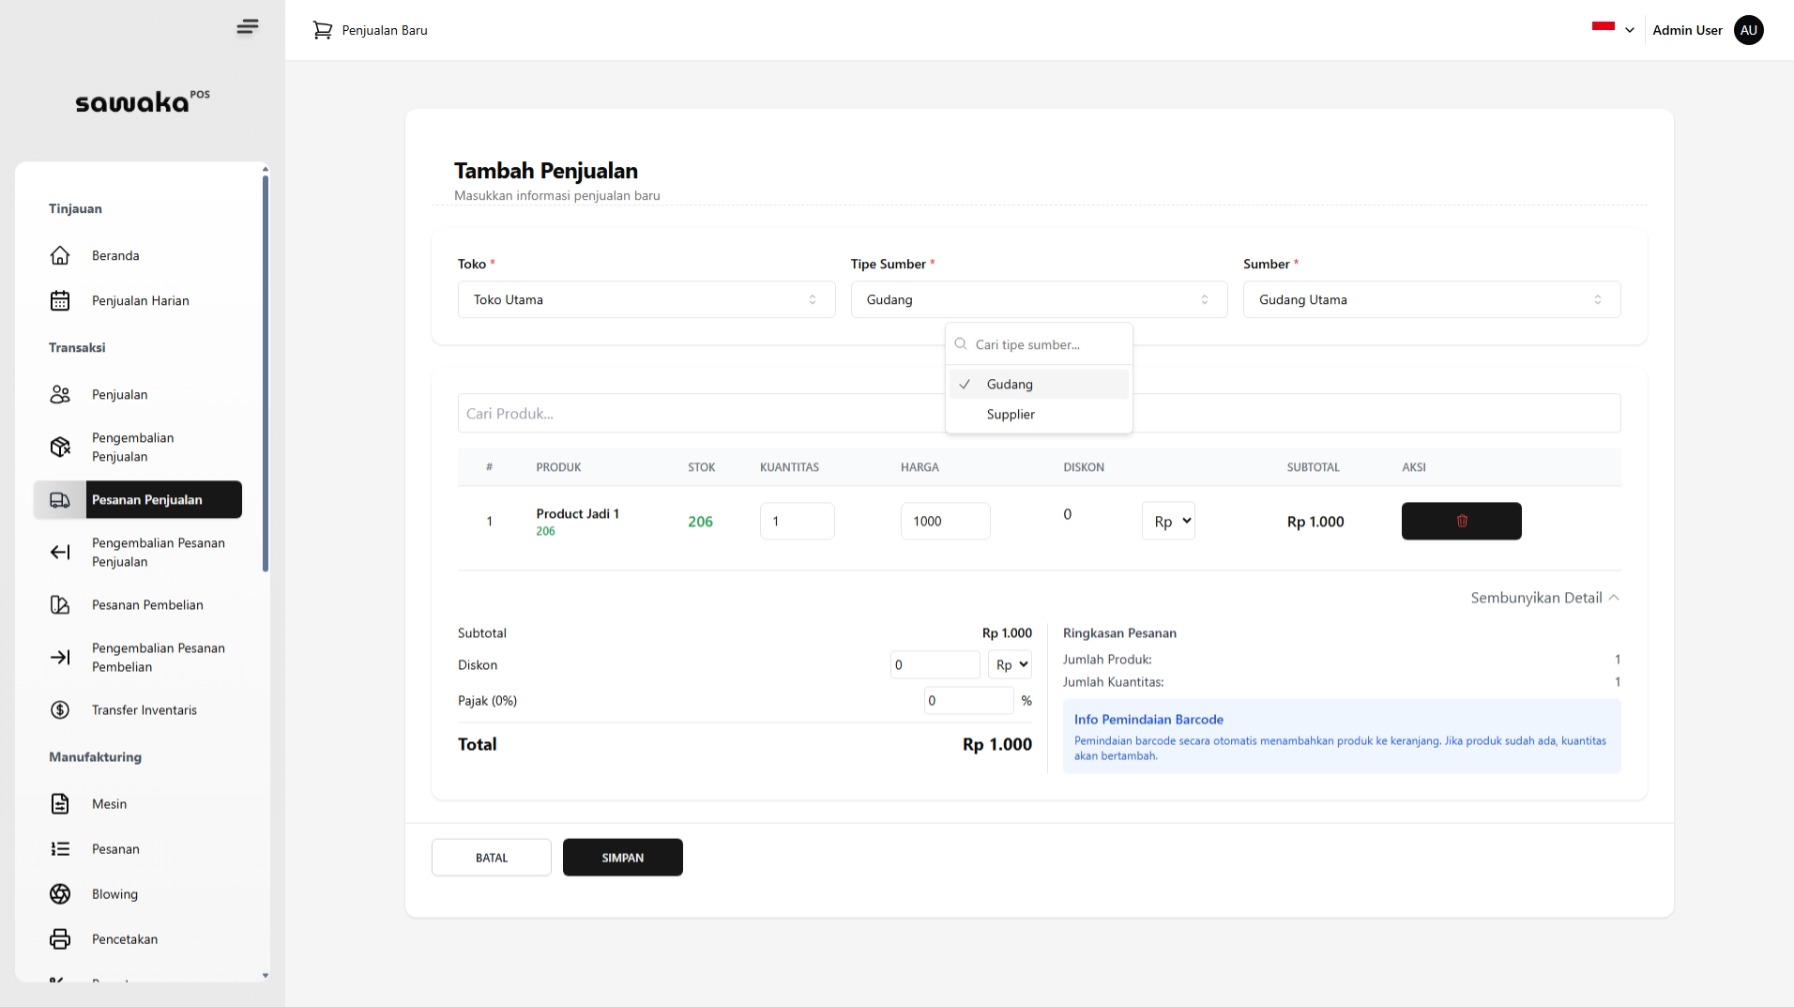This screenshot has width=1794, height=1007.
Task: Open Penjualan Harian calendar icon
Action: (60, 301)
